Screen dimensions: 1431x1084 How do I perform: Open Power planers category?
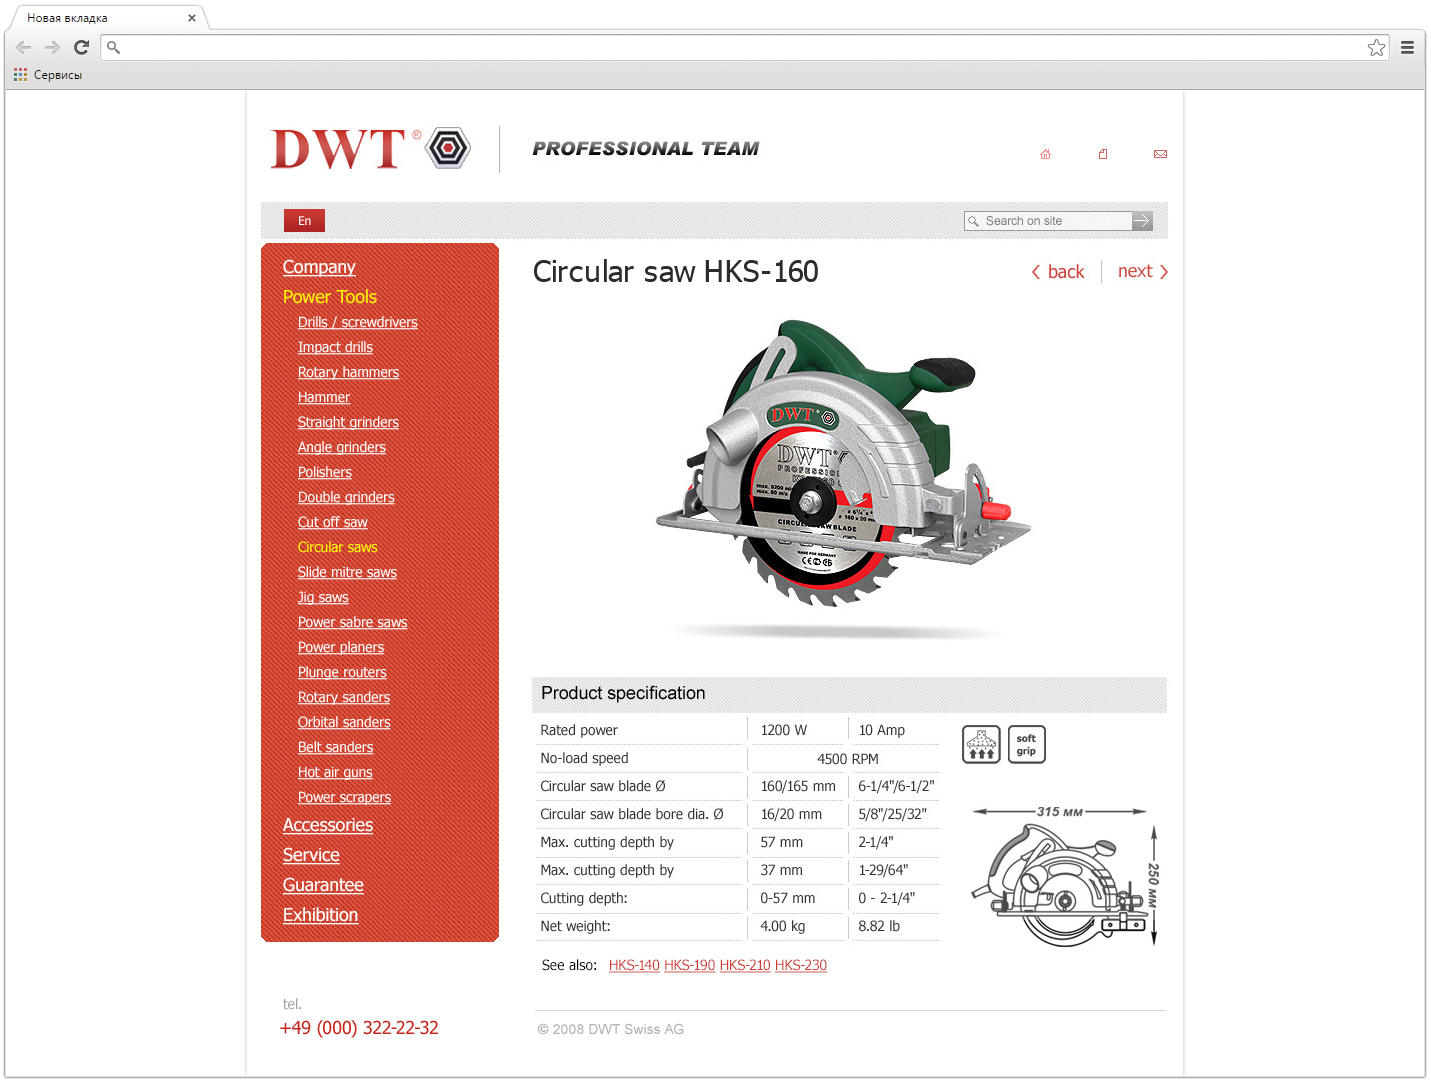(x=341, y=647)
